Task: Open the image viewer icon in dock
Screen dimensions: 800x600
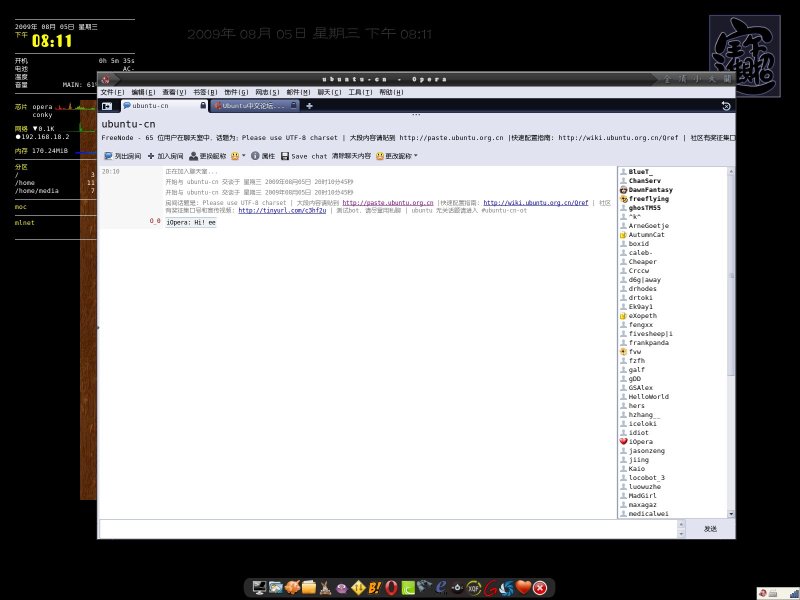Action: [x=276, y=588]
